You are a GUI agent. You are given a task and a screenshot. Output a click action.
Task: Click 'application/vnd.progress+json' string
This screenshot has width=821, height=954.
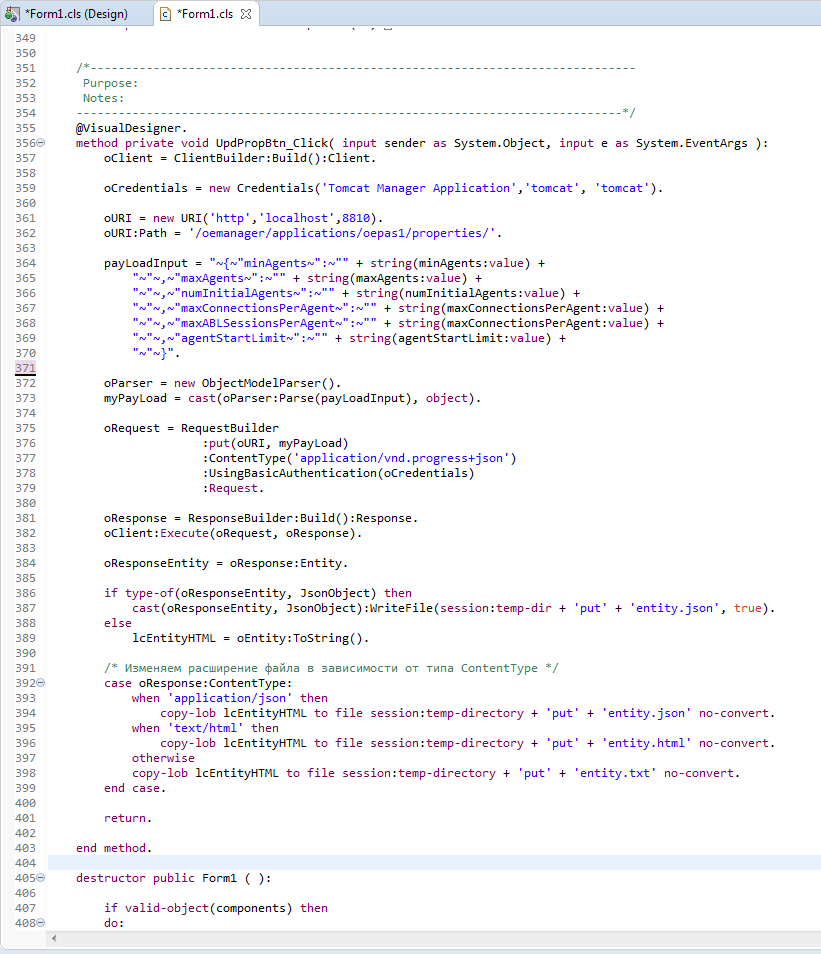[x=402, y=458]
